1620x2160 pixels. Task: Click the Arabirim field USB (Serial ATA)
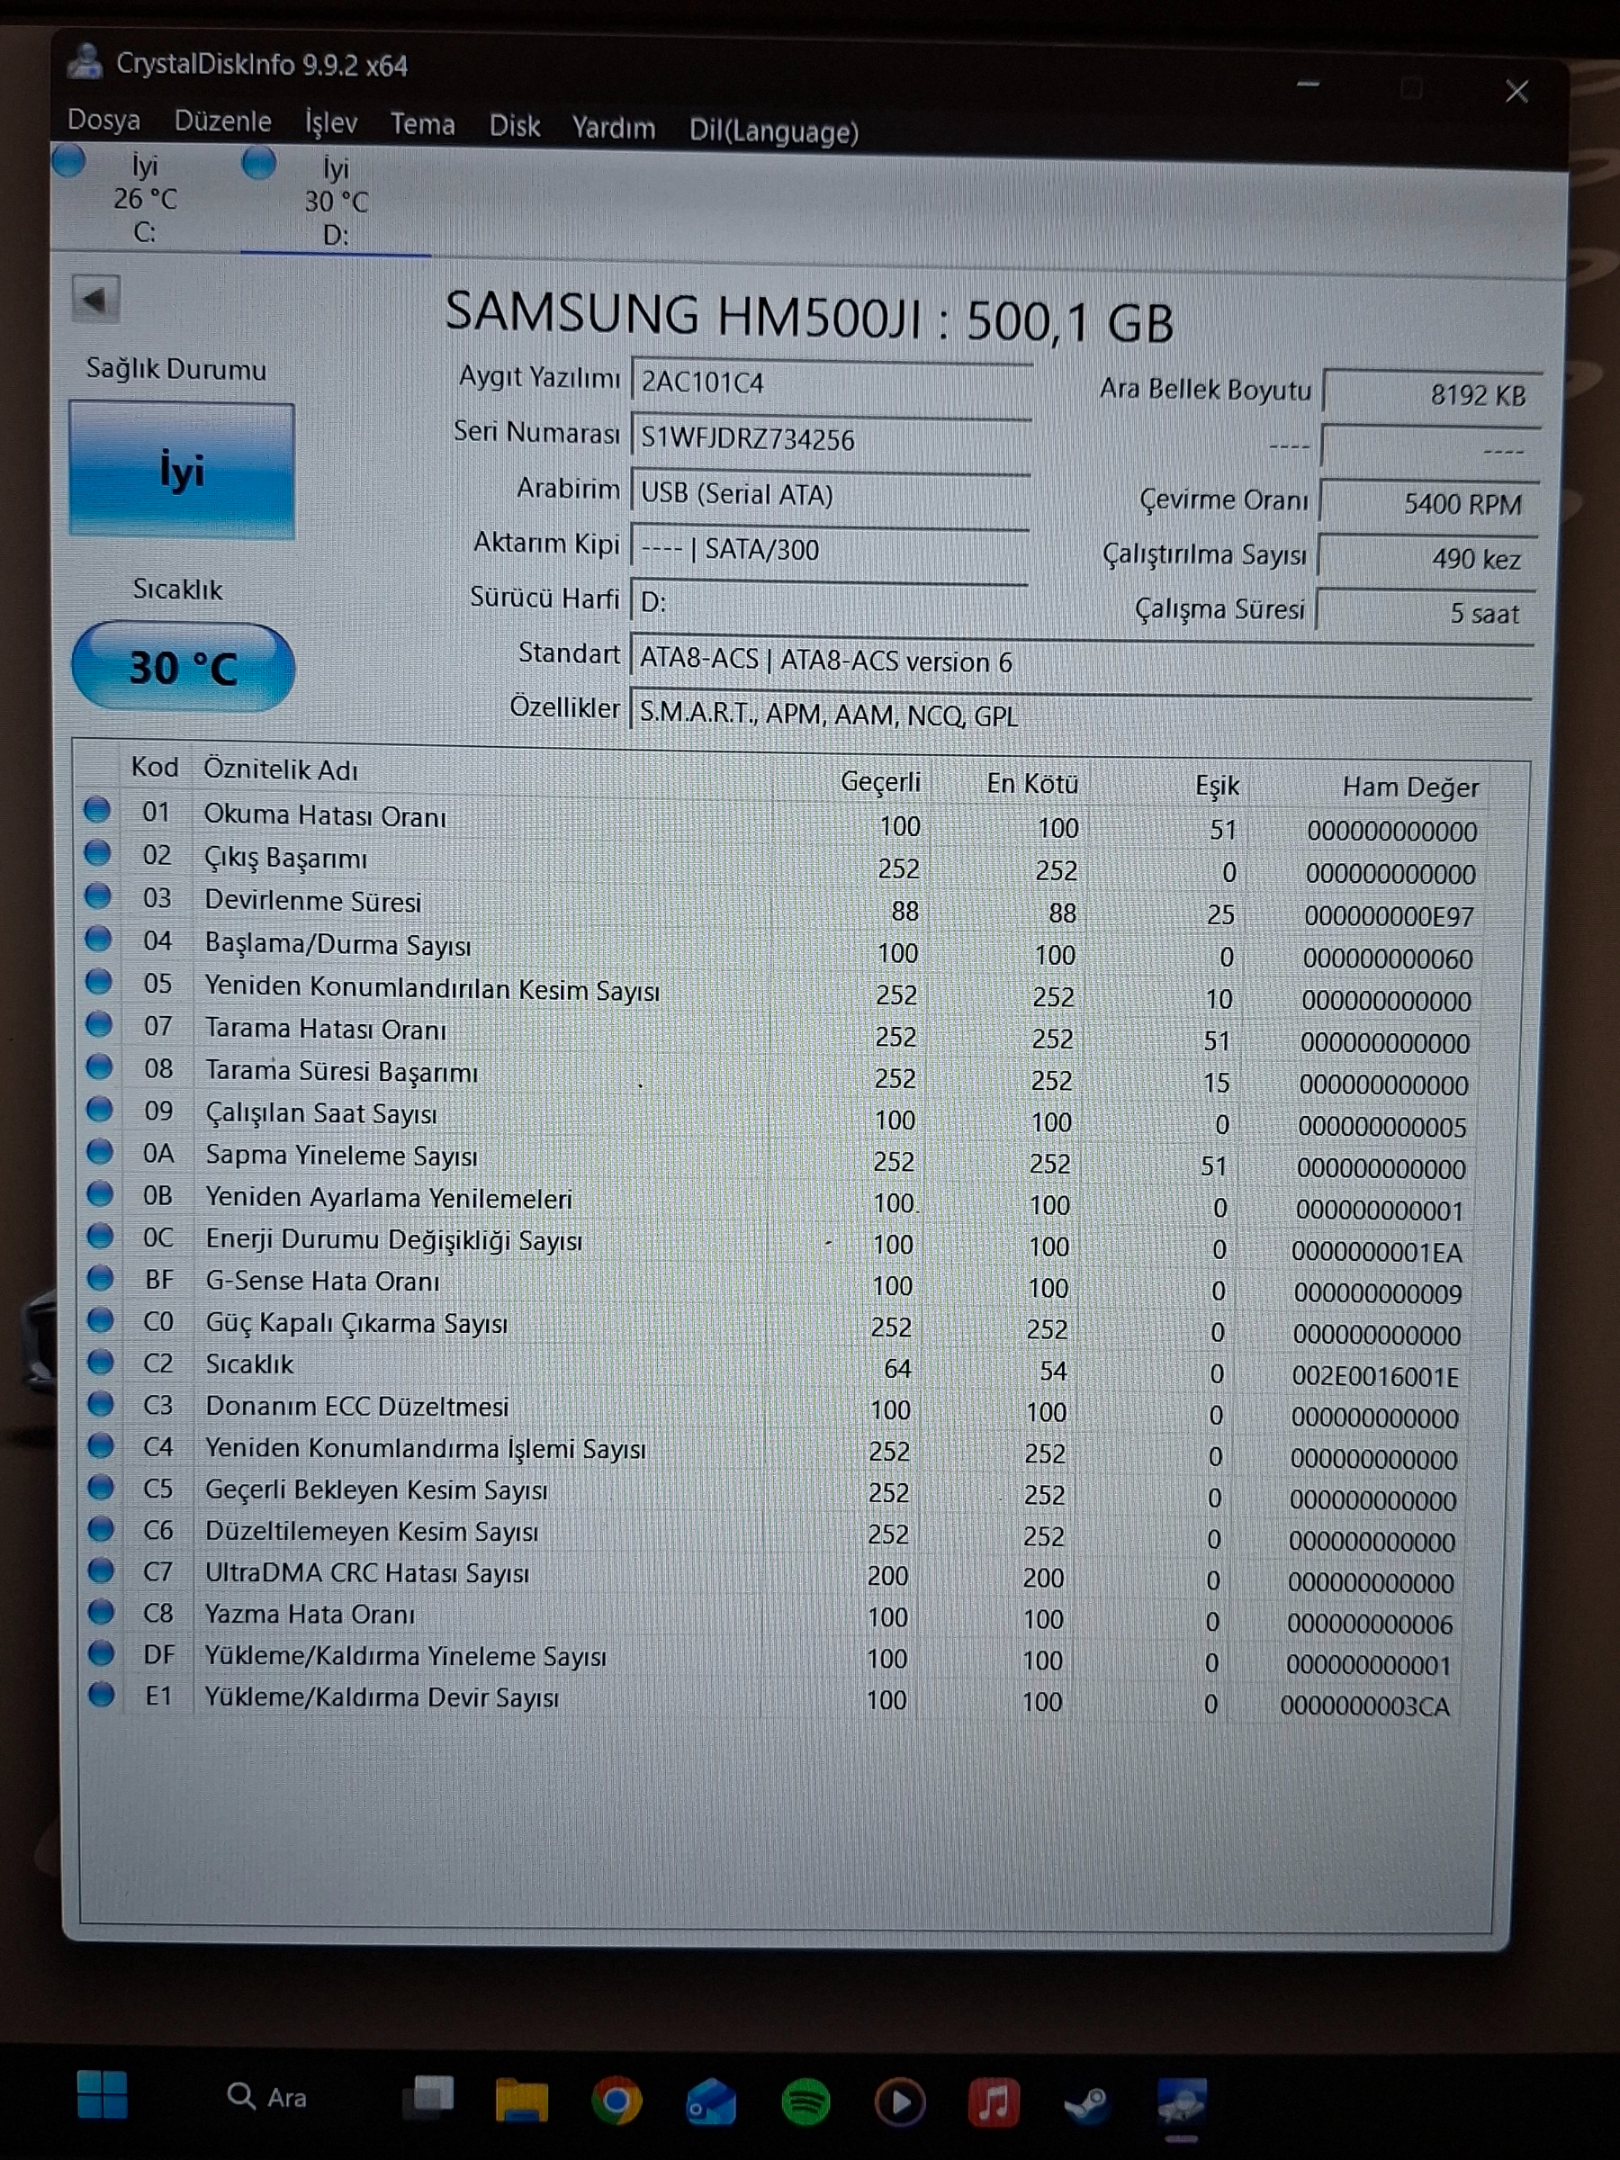pyautogui.click(x=830, y=494)
